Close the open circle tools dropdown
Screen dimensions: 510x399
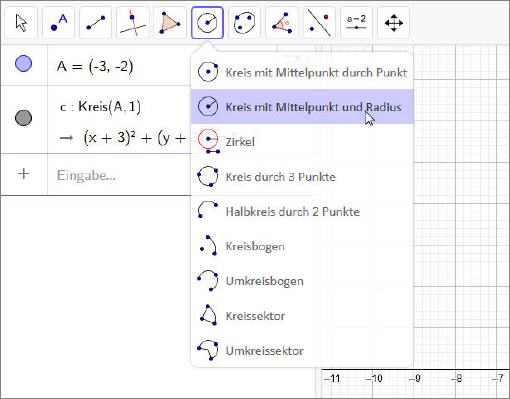(x=207, y=23)
